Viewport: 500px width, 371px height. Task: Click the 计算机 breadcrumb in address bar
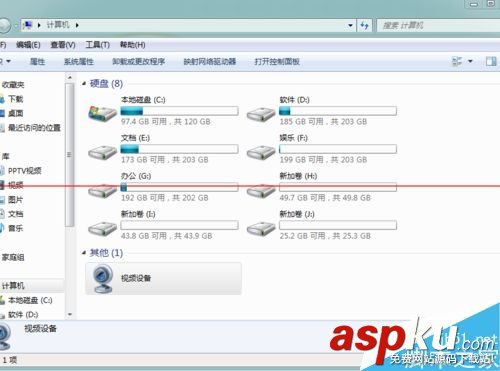tap(58, 25)
